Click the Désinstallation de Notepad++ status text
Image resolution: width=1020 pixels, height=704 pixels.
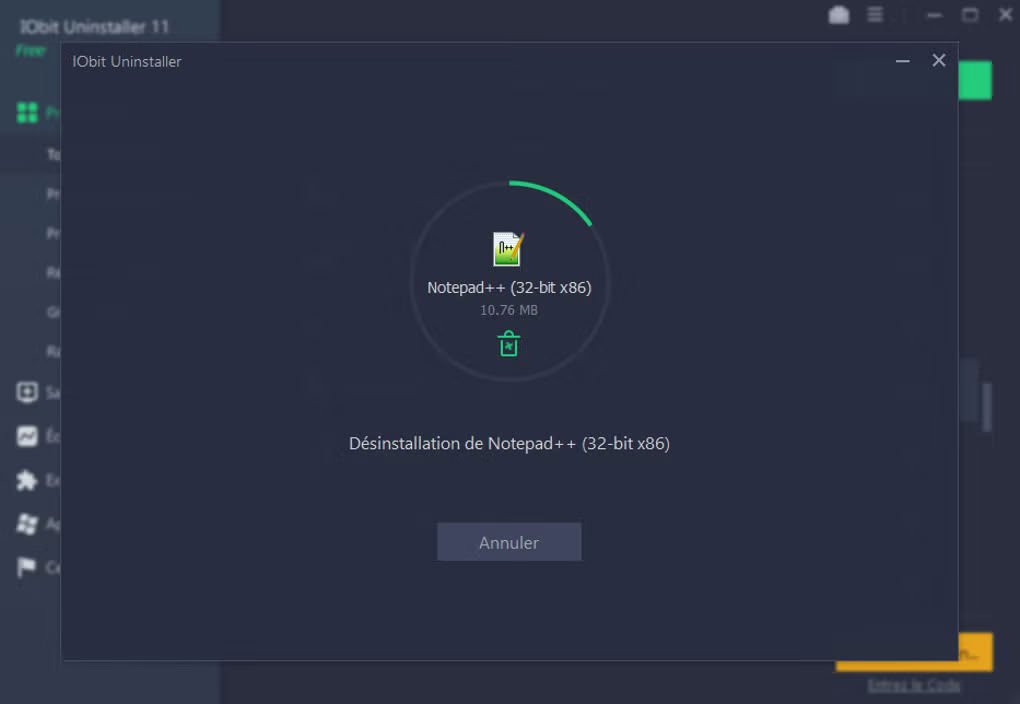coord(509,443)
